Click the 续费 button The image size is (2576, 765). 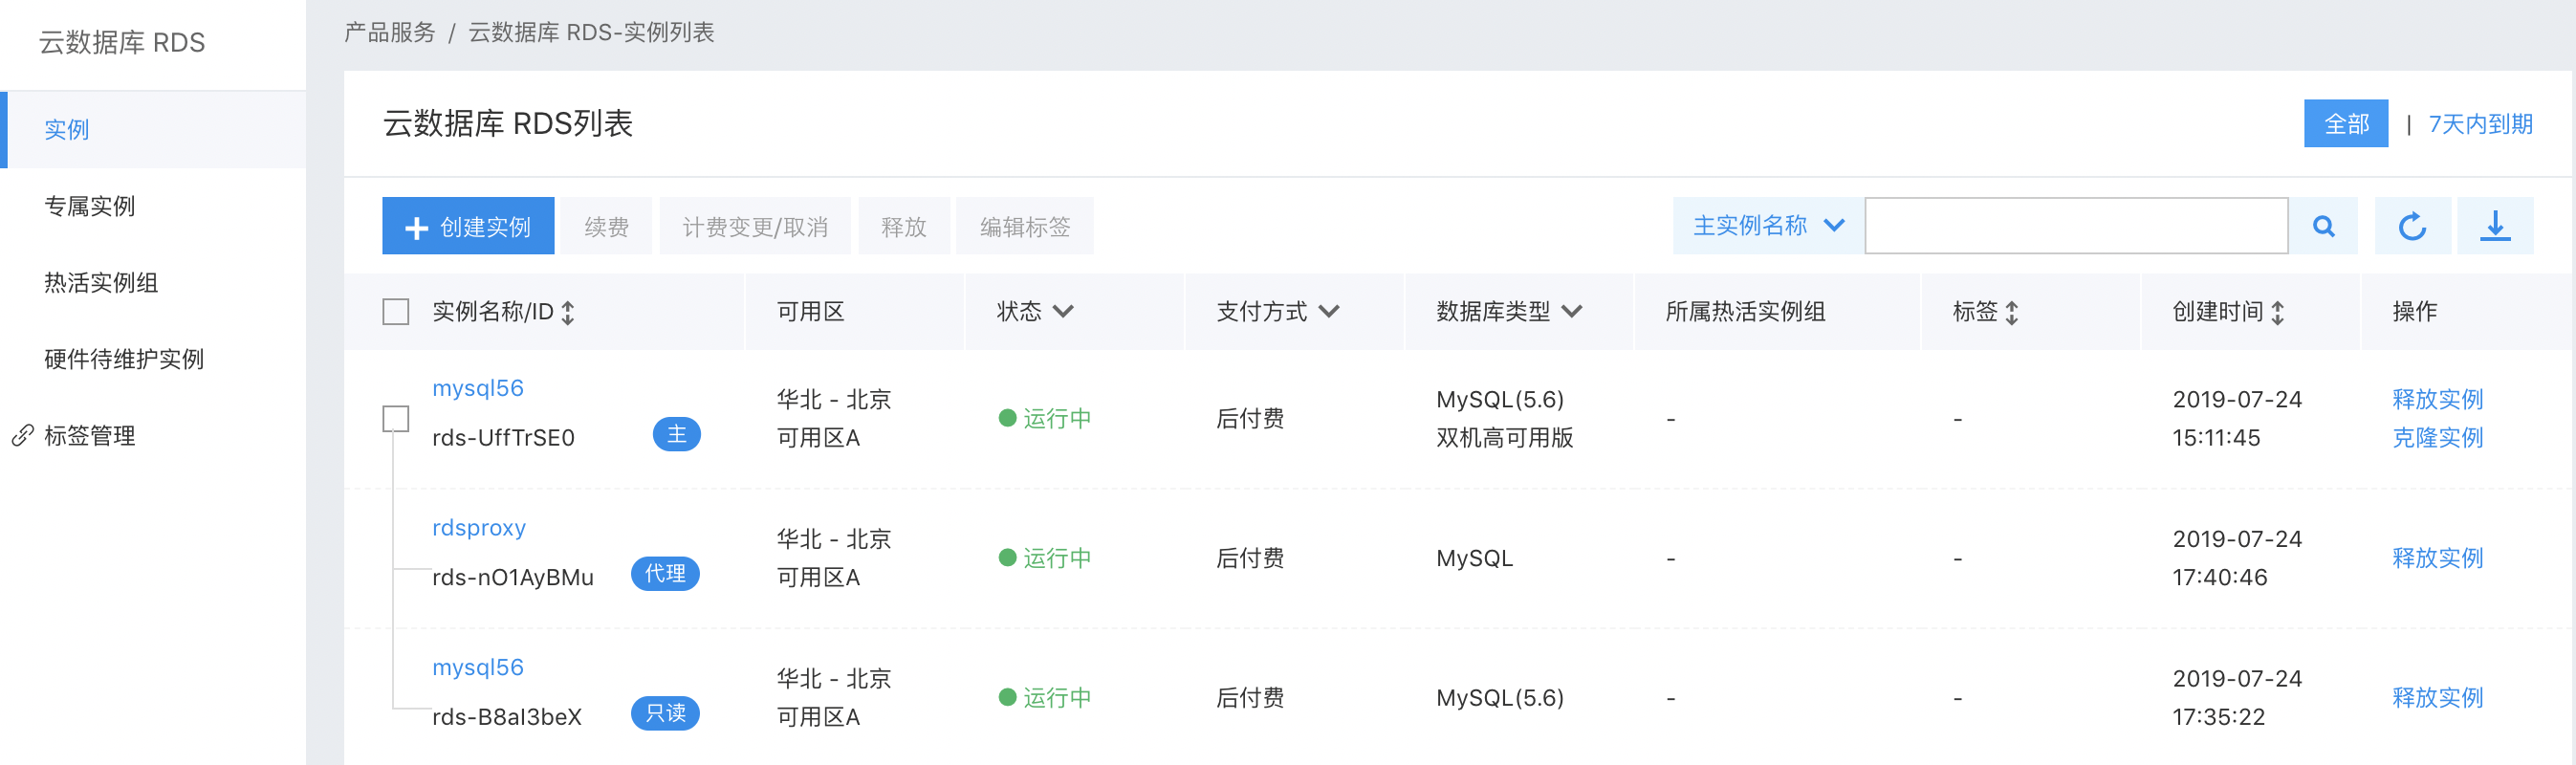point(606,226)
